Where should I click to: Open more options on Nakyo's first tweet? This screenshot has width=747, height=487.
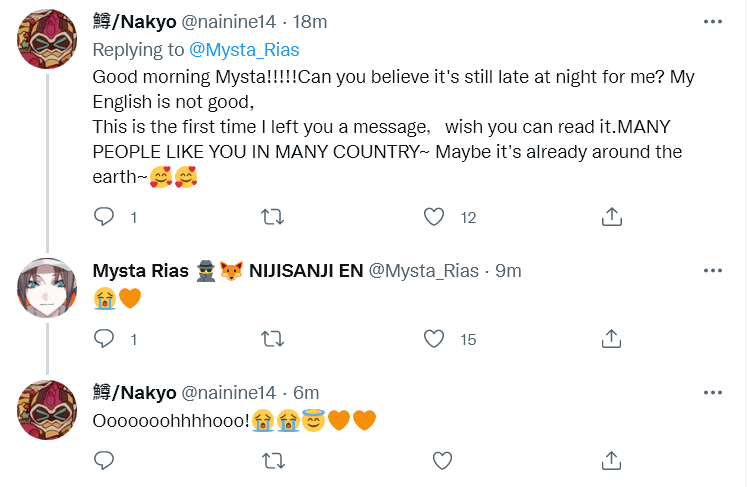coord(712,22)
